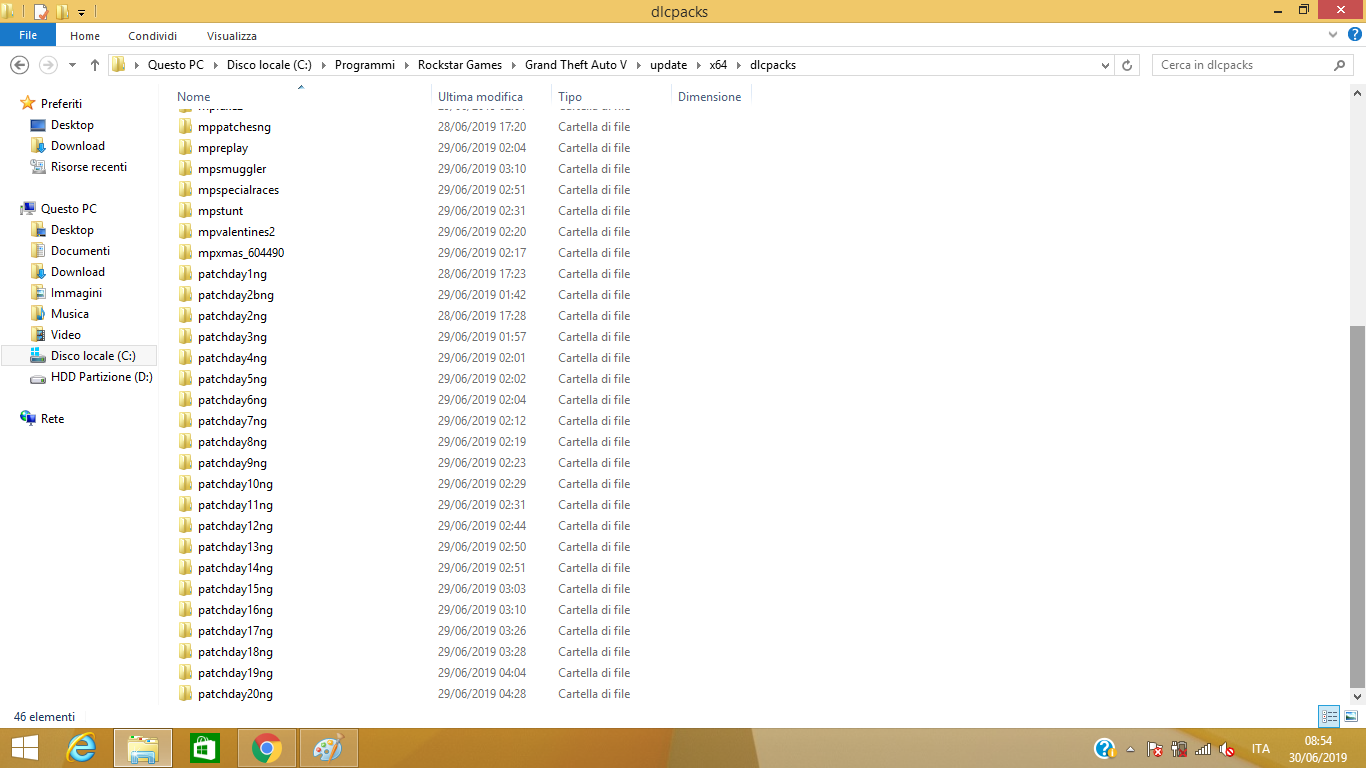Expand path arrow after x64
Viewport: 1366px width, 768px height.
point(739,65)
